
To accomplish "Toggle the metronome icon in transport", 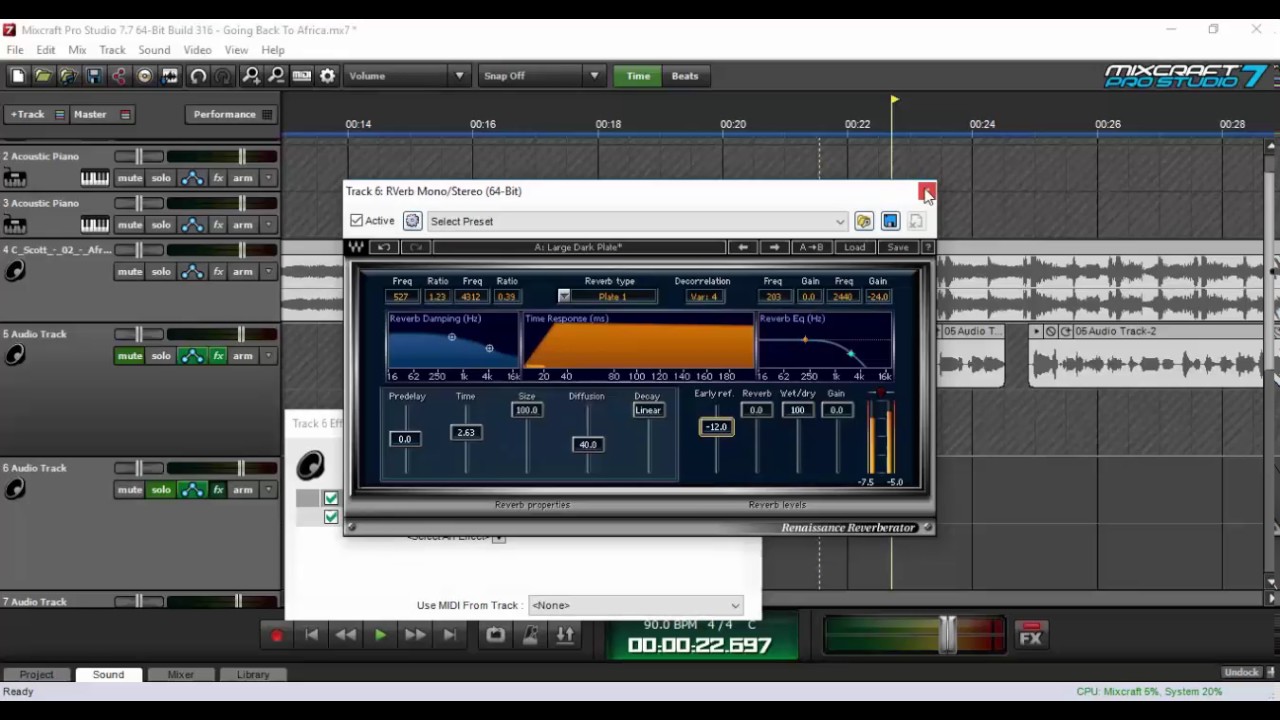I will point(531,635).
